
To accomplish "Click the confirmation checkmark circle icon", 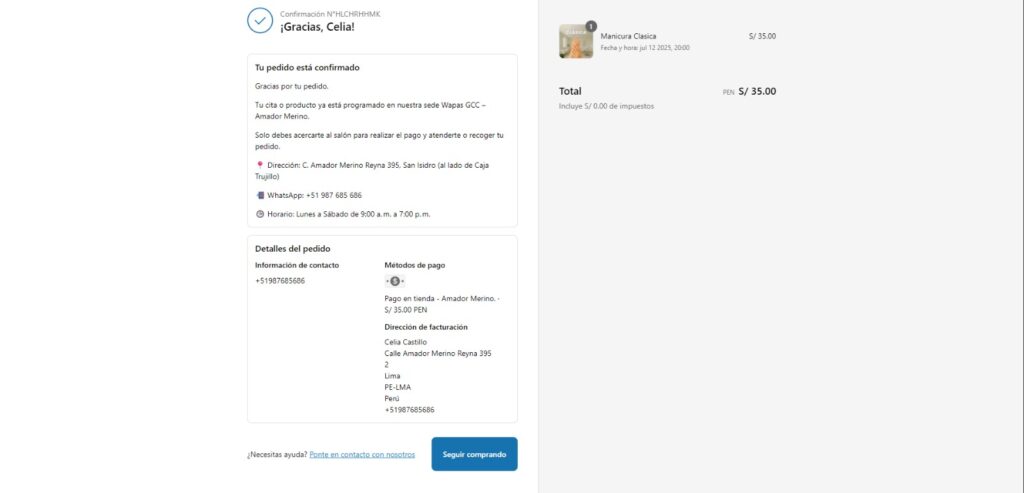I will 260,20.
